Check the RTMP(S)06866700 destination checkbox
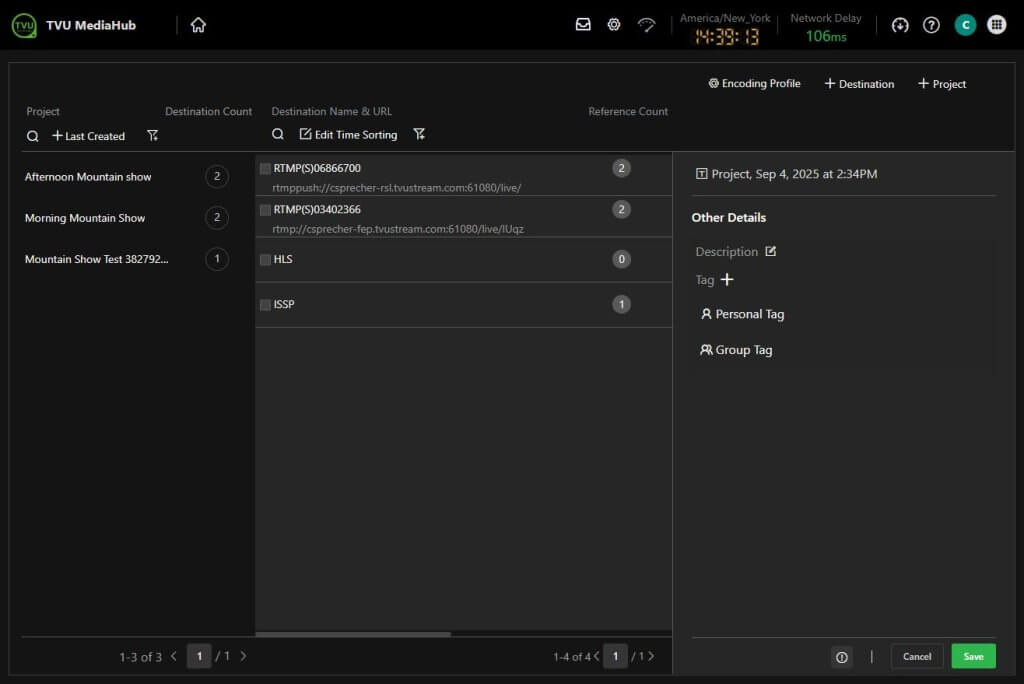The image size is (1024, 684). [265, 168]
